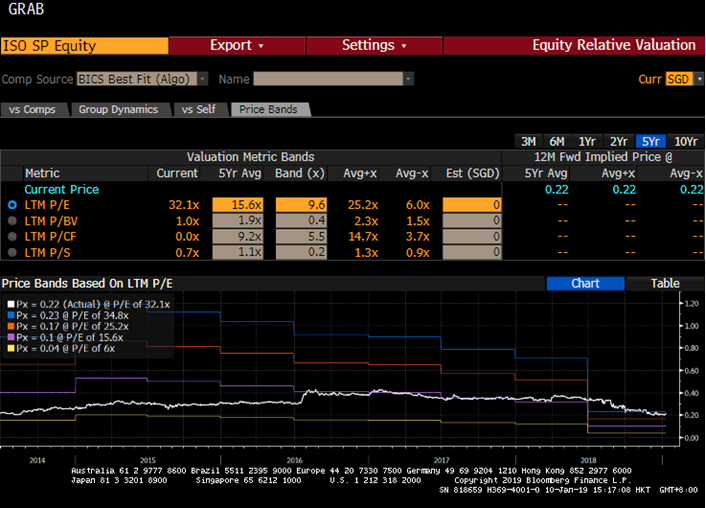Select the LTM P/S radio button
Viewport: 706px width, 508px height.
click(12, 252)
